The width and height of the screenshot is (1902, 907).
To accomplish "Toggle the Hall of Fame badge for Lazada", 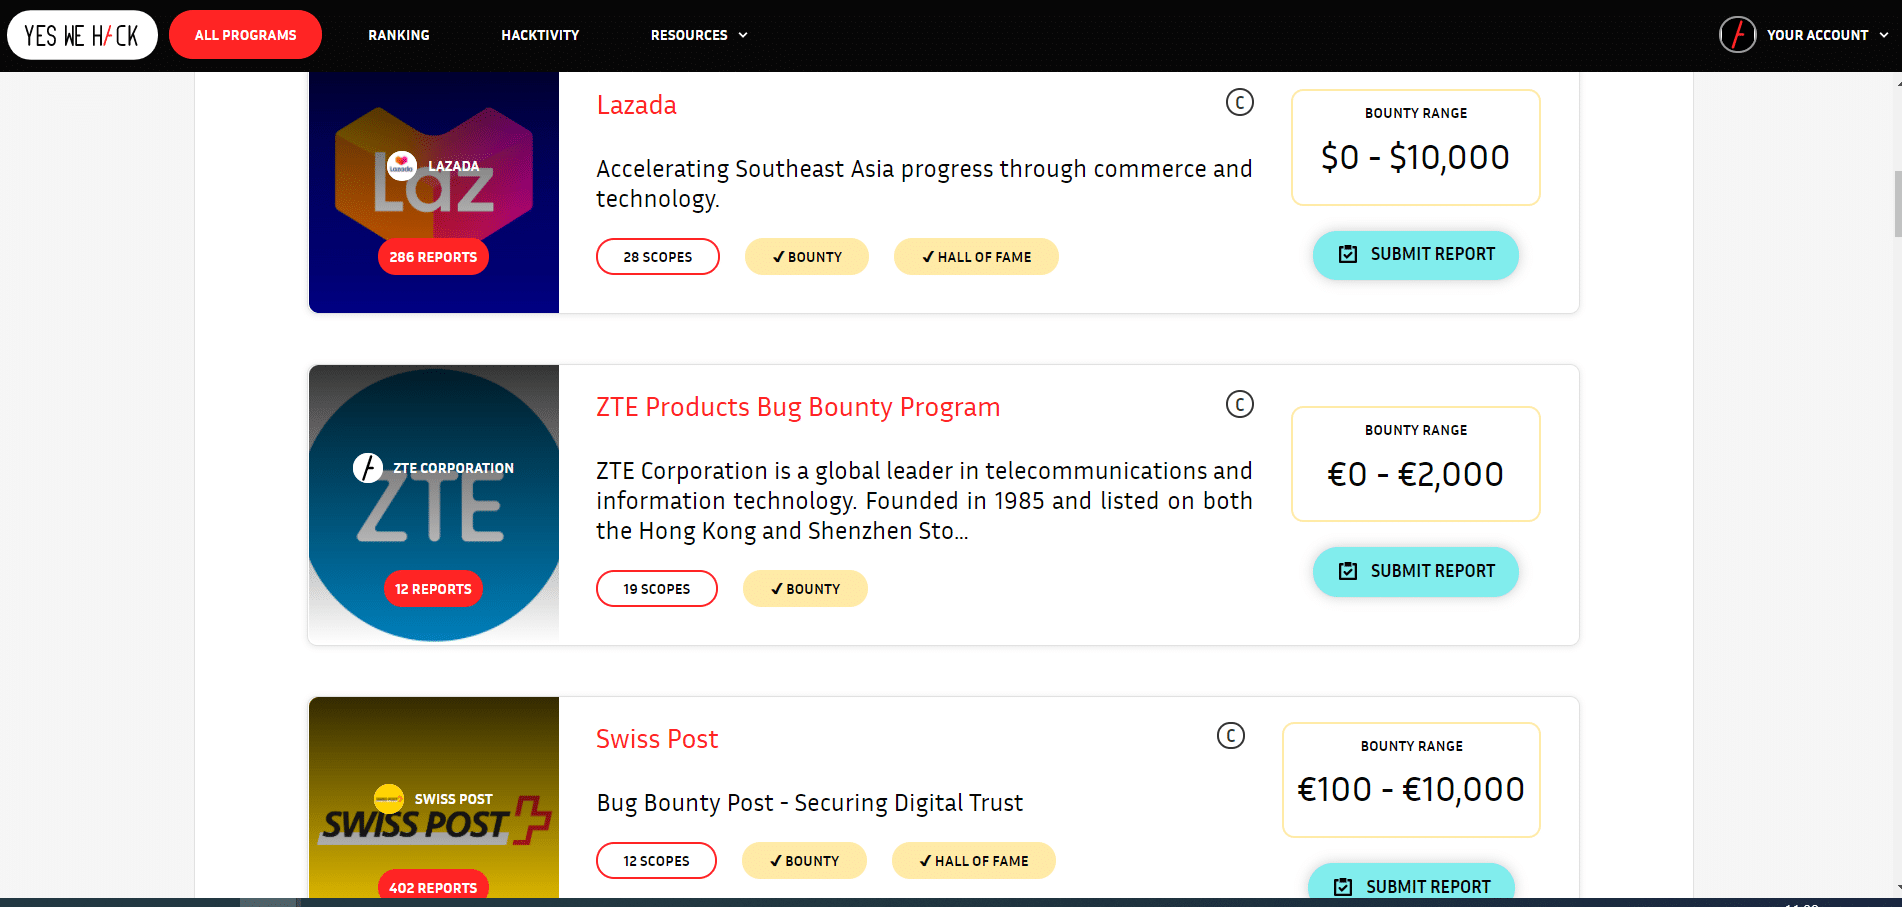I will point(976,256).
